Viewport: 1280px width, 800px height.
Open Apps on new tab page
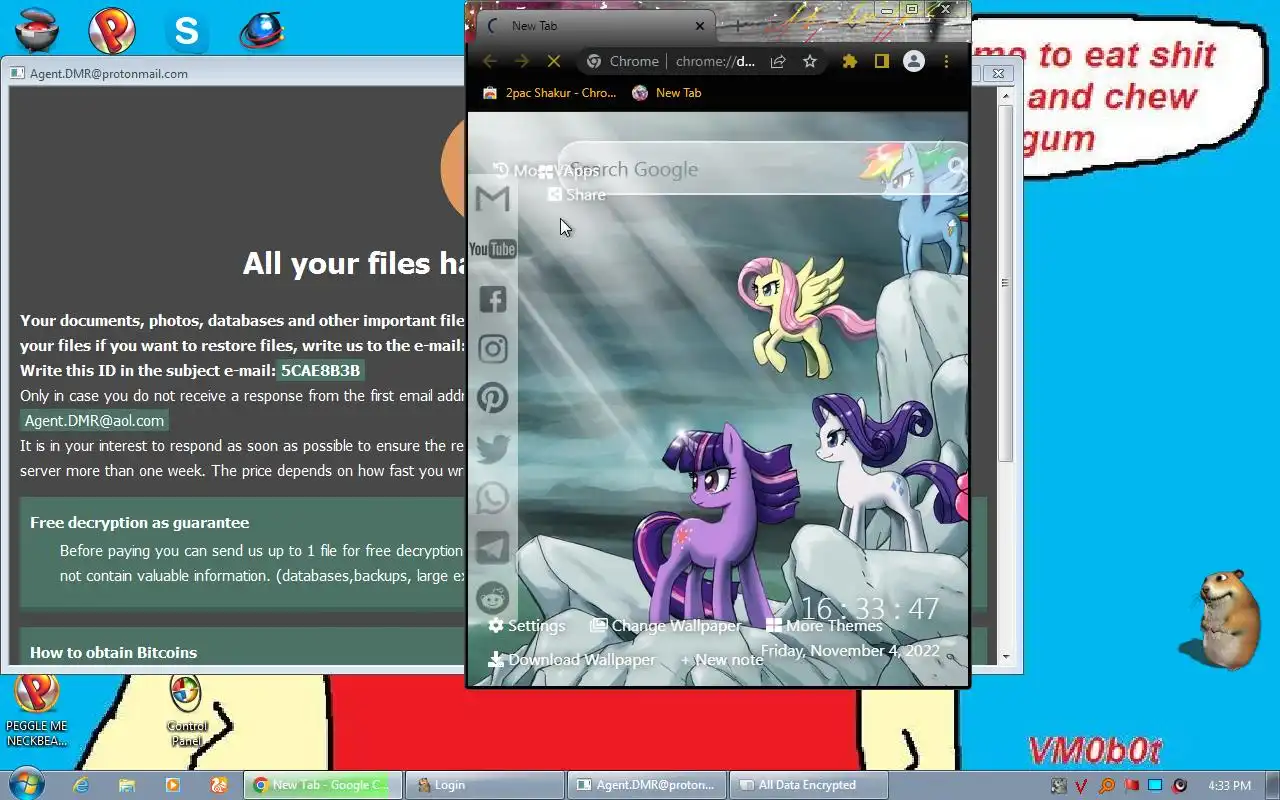coord(569,171)
